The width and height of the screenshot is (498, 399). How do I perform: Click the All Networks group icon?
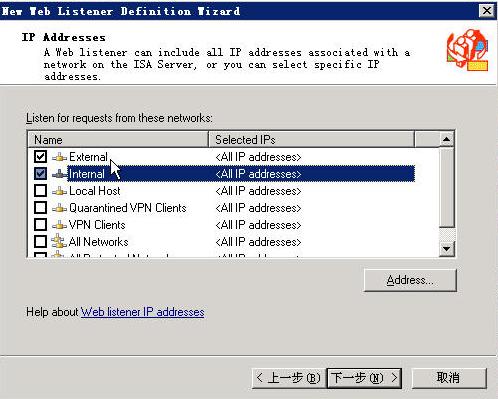click(x=59, y=241)
